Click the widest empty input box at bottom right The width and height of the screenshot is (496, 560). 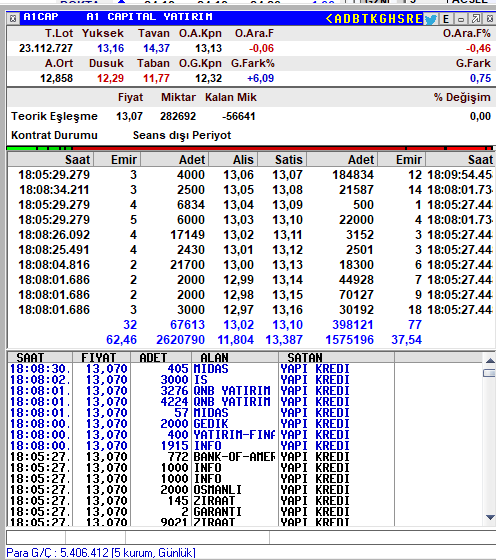(x=382, y=537)
